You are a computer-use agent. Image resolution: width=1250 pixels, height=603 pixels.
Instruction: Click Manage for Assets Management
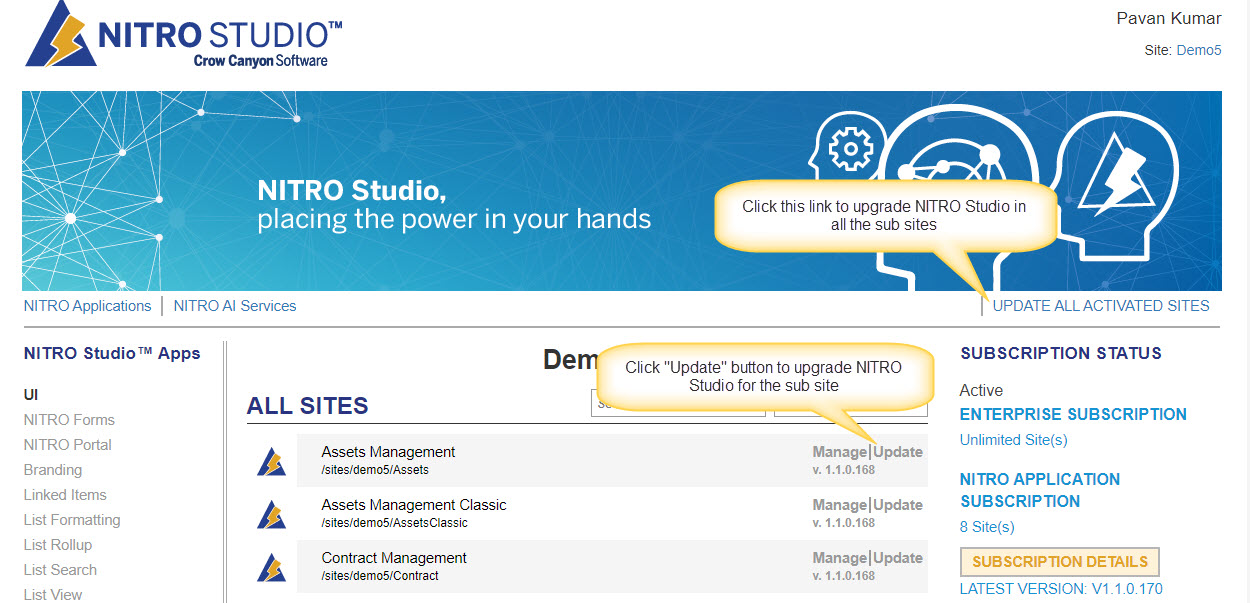(x=839, y=452)
